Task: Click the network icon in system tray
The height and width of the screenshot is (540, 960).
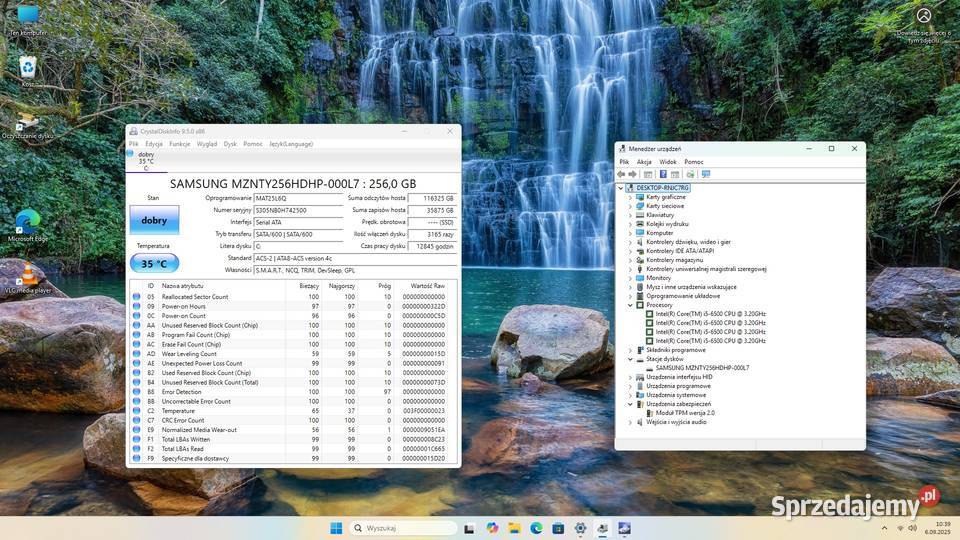Action: pyautogui.click(x=900, y=528)
